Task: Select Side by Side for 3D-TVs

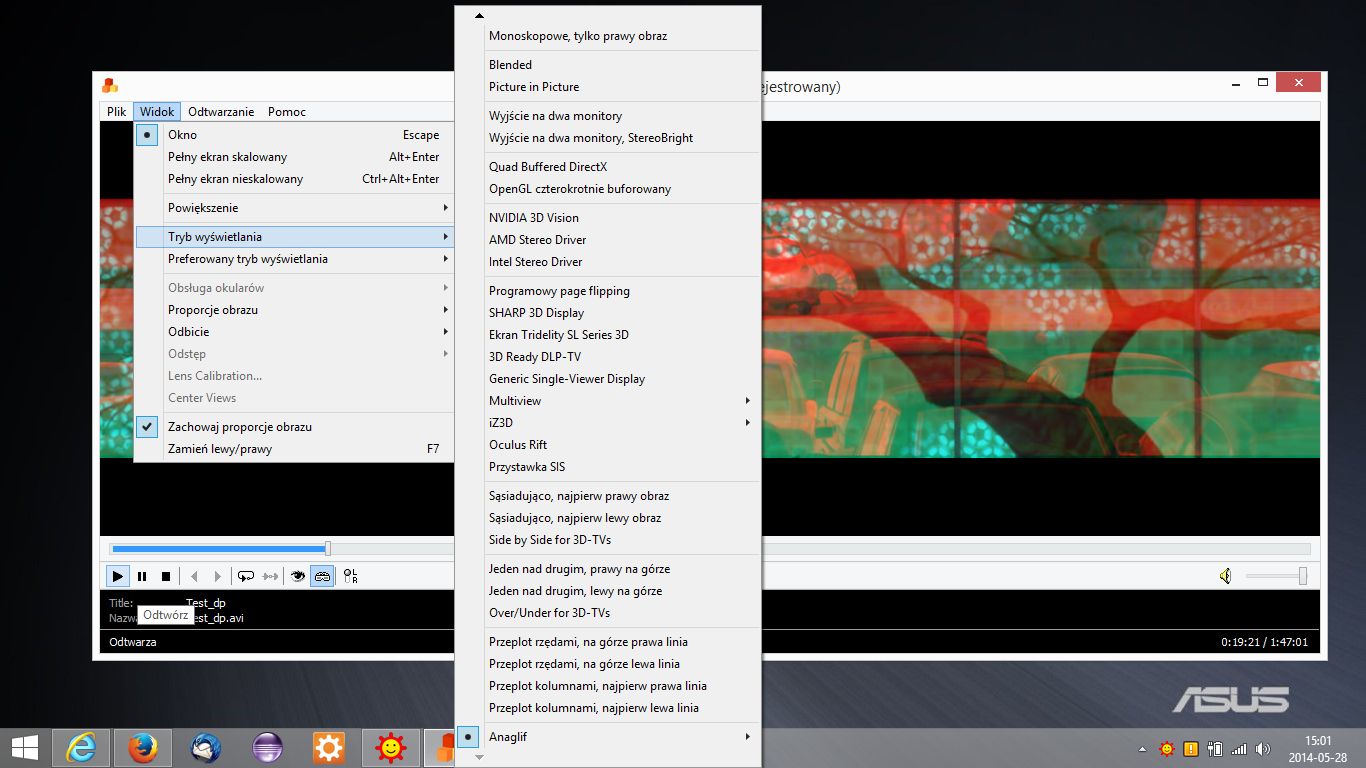Action: click(x=608, y=540)
